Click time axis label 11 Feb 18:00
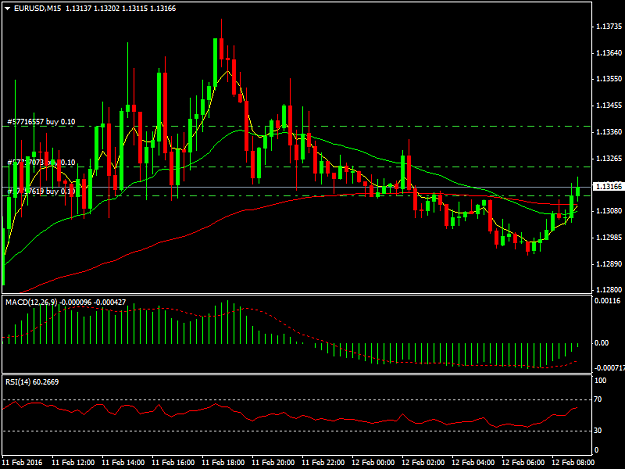This screenshot has width=625, height=469. tap(223, 462)
